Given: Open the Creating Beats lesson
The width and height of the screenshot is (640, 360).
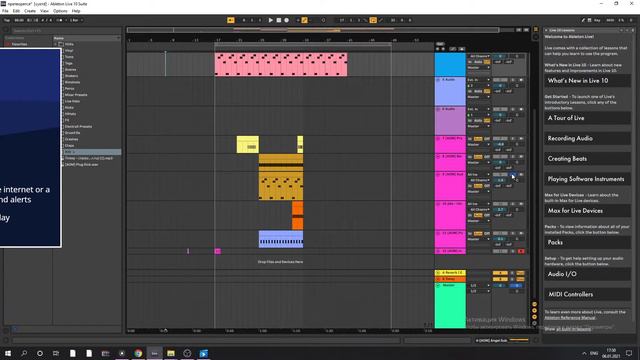Looking at the screenshot, I should click(587, 159).
